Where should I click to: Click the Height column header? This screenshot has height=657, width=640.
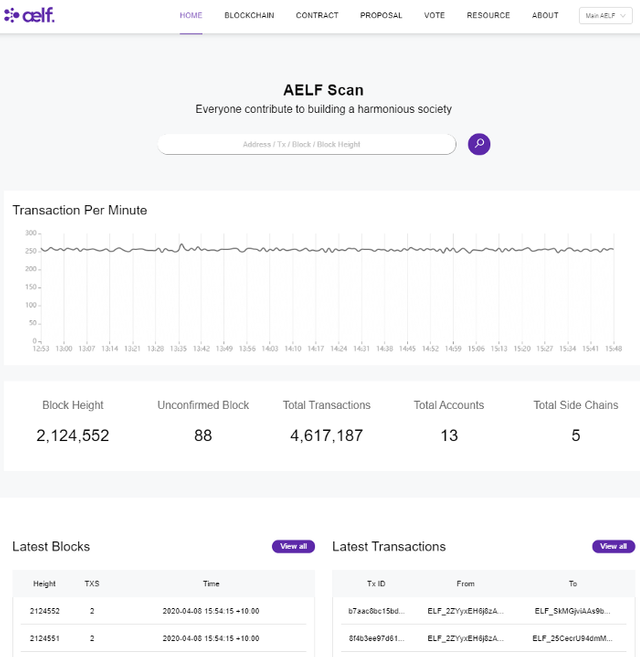click(44, 584)
